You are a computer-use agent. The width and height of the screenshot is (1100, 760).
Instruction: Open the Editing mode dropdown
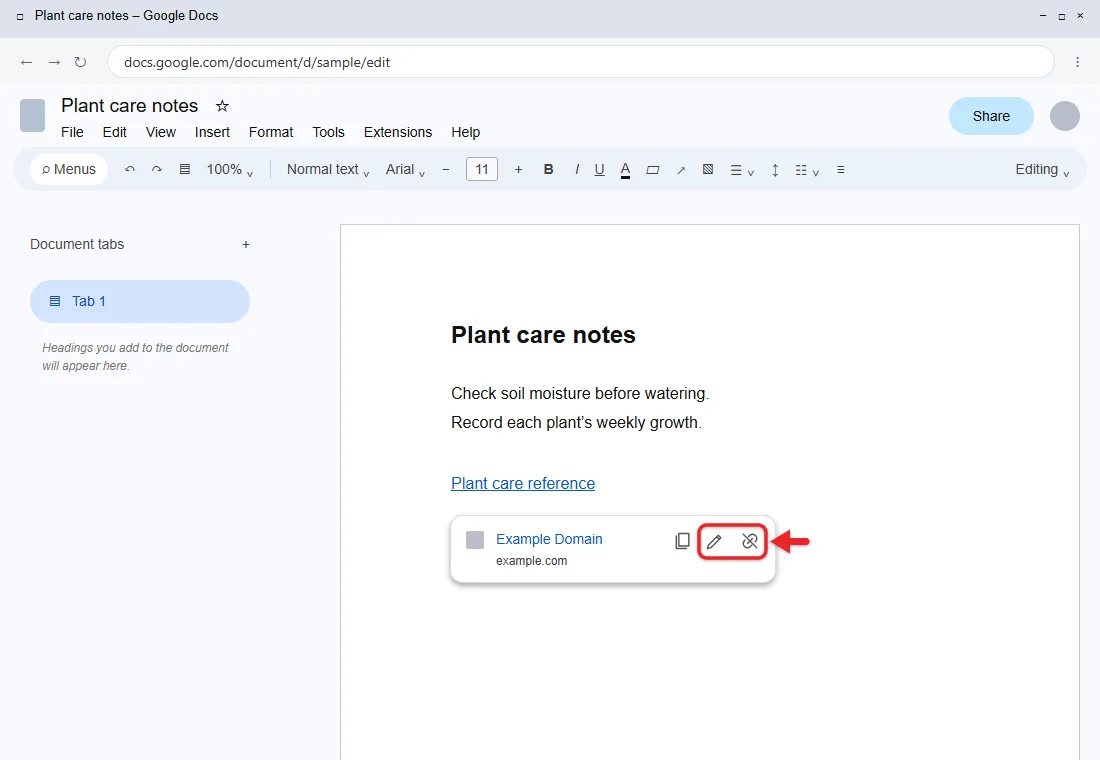pos(1042,170)
